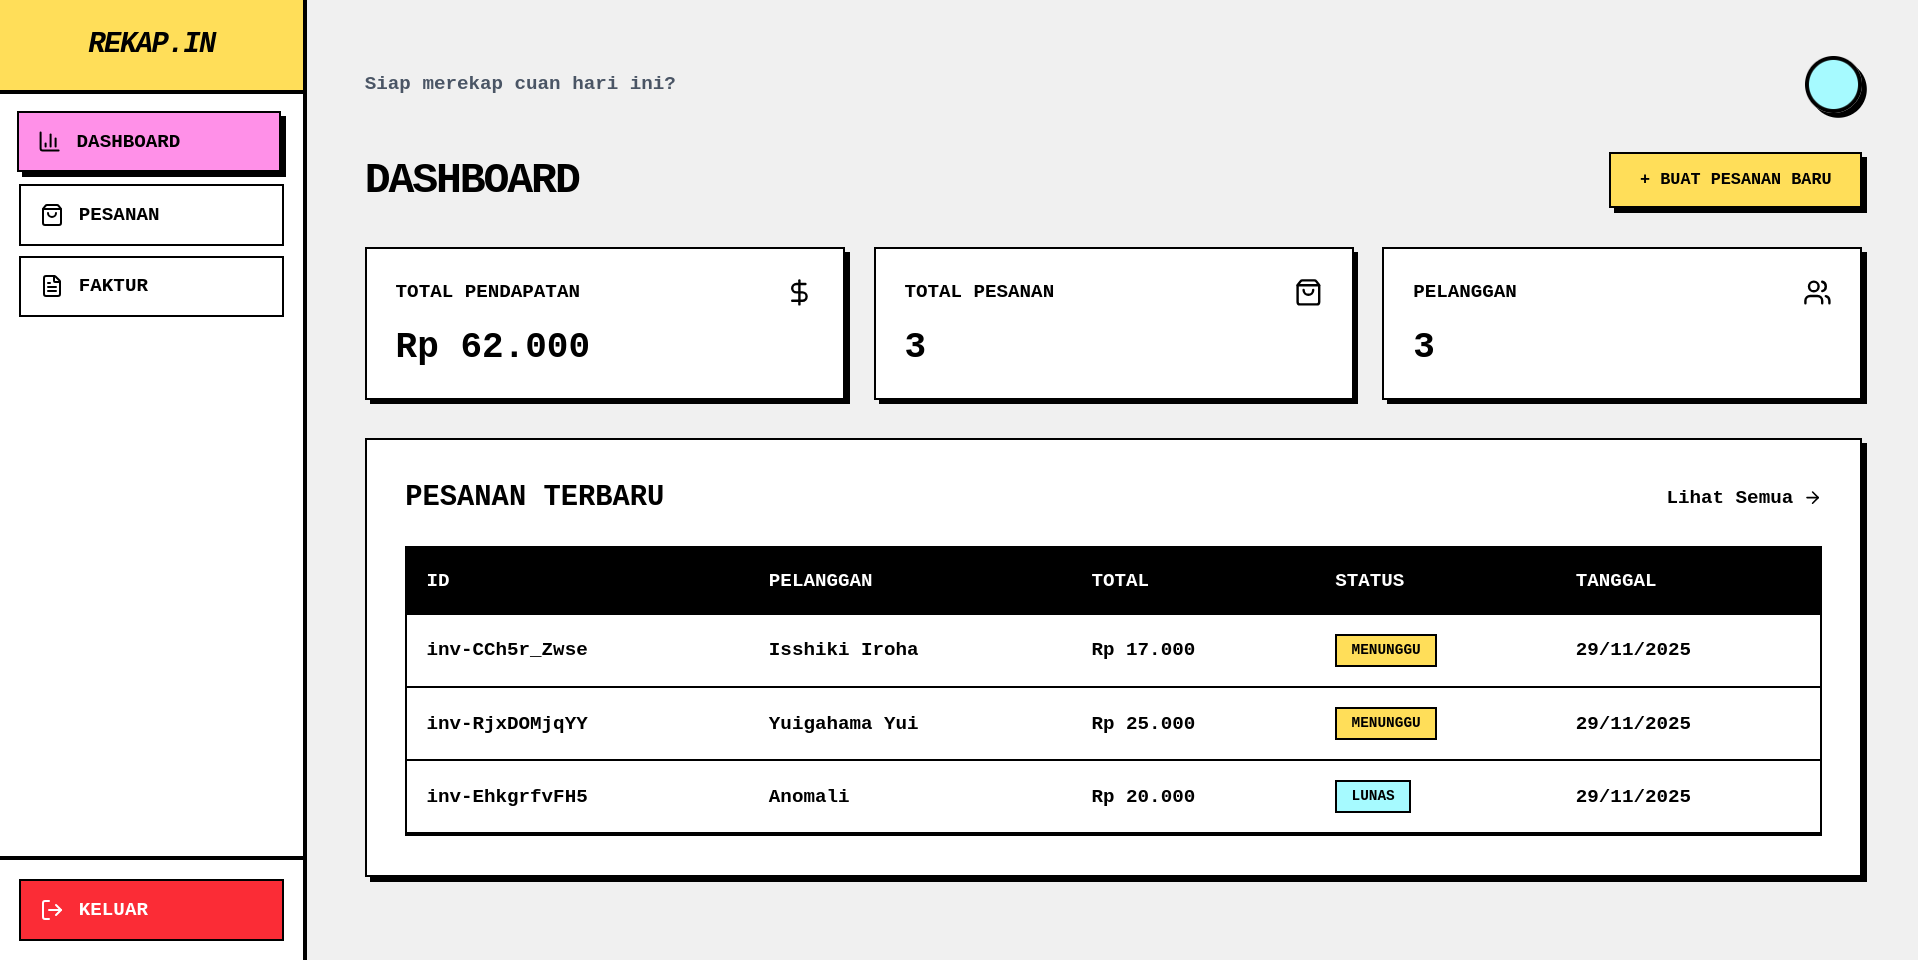Click the MENUNGGU badge for Isshiki Iroha
Screen dimensions: 1918x960
1385,650
